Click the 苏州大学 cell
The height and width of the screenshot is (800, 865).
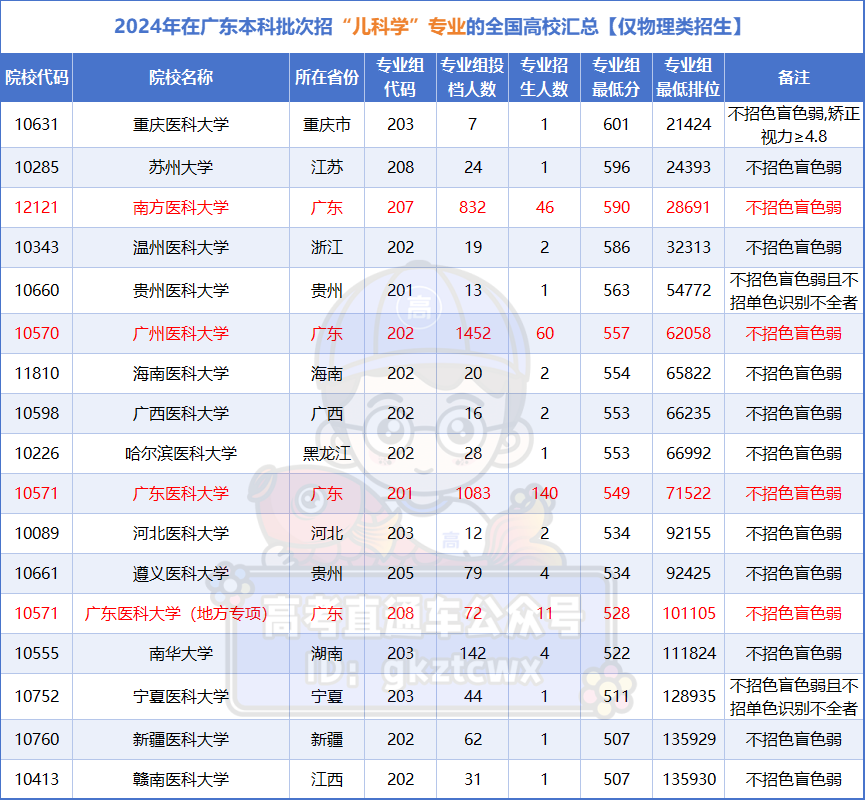(180, 168)
